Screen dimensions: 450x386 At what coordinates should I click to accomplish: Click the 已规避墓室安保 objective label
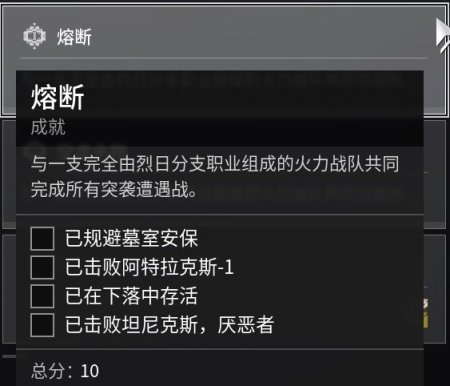click(x=132, y=238)
